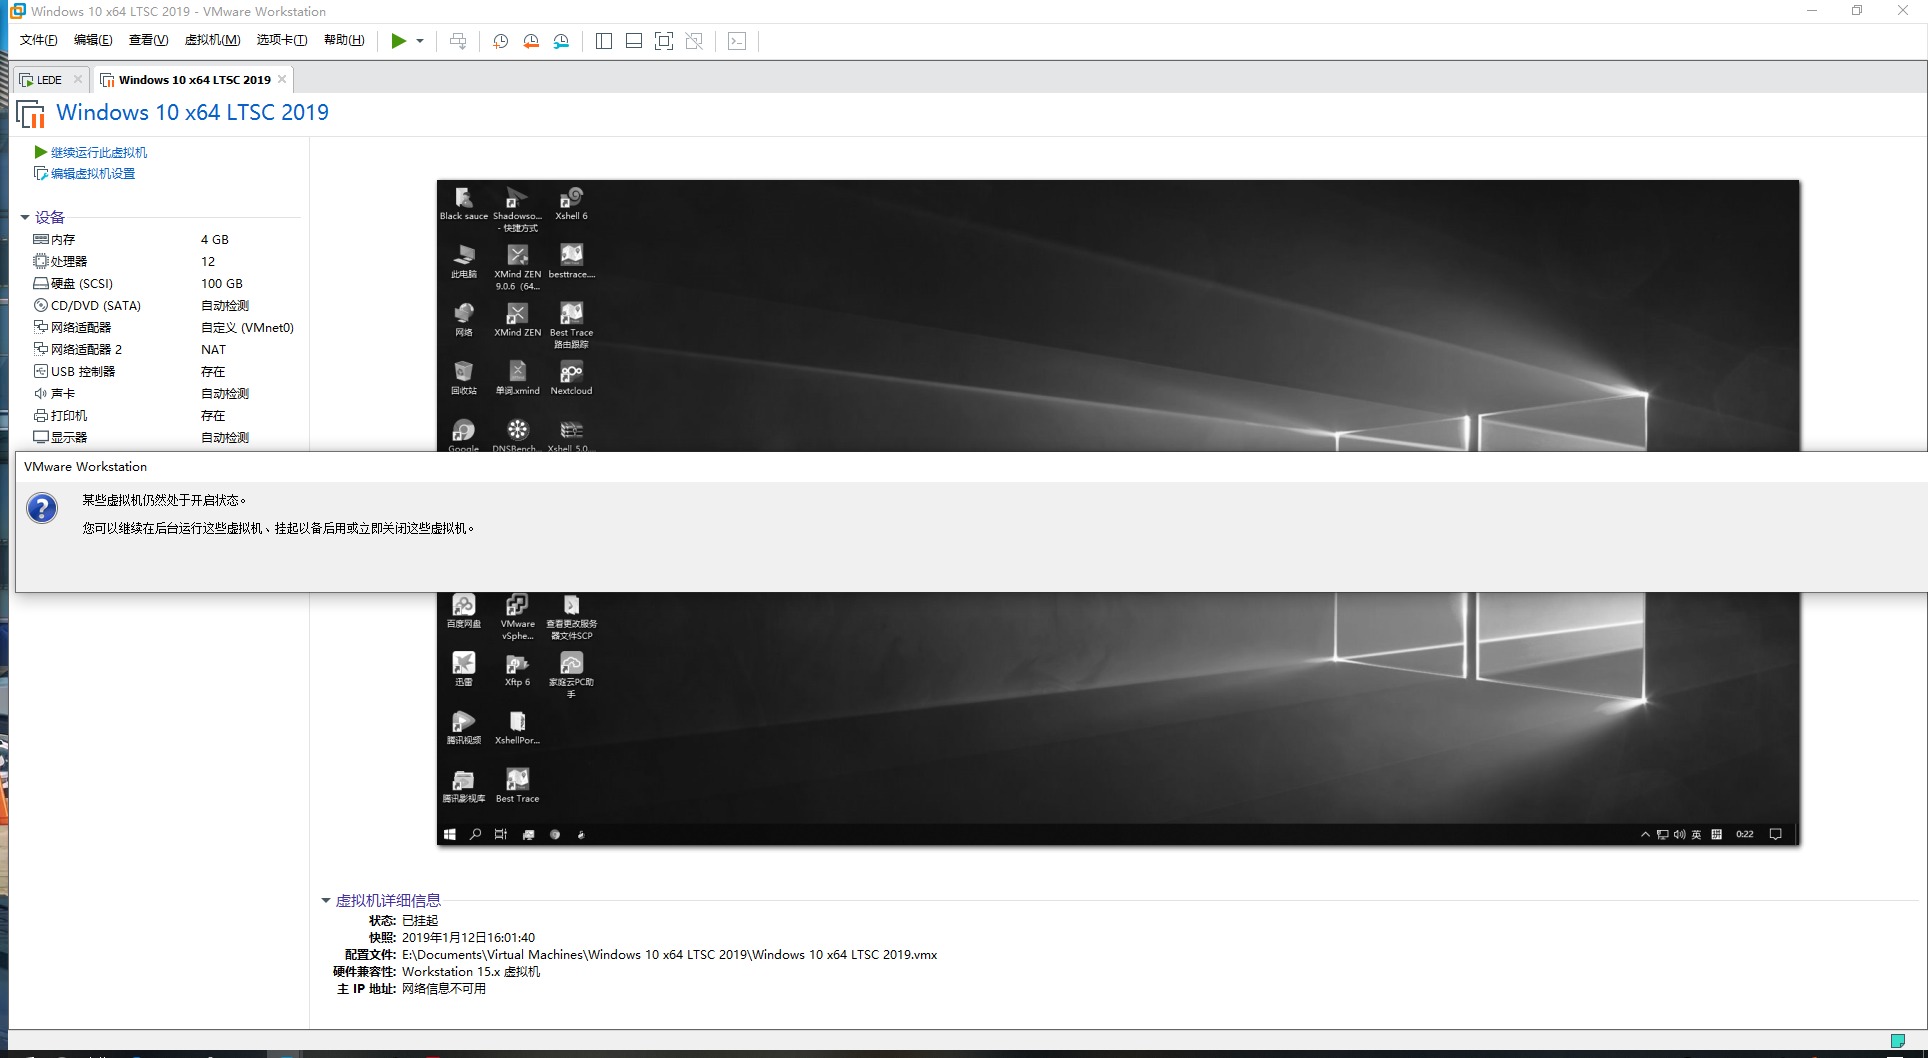Select the 网络适配器 2 device row

(165, 350)
